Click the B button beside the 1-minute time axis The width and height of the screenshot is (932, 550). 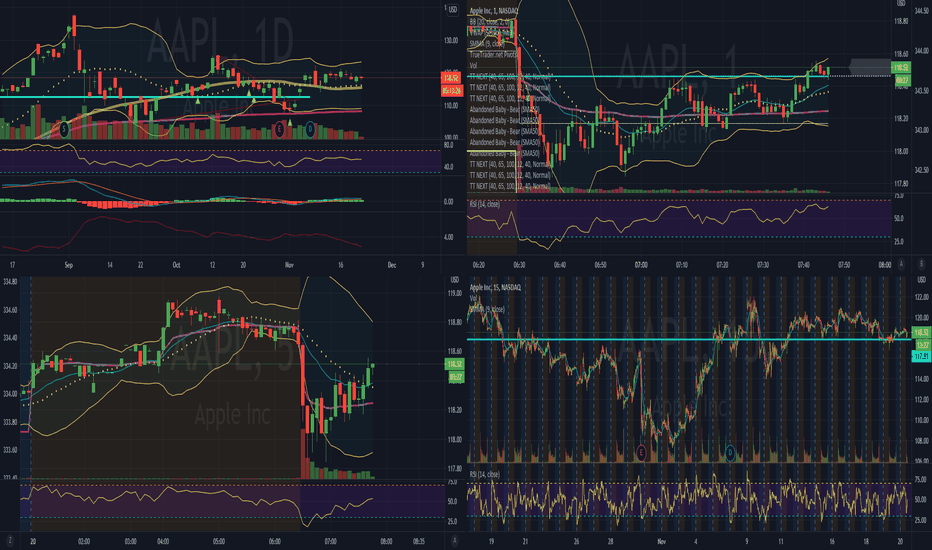pos(922,264)
